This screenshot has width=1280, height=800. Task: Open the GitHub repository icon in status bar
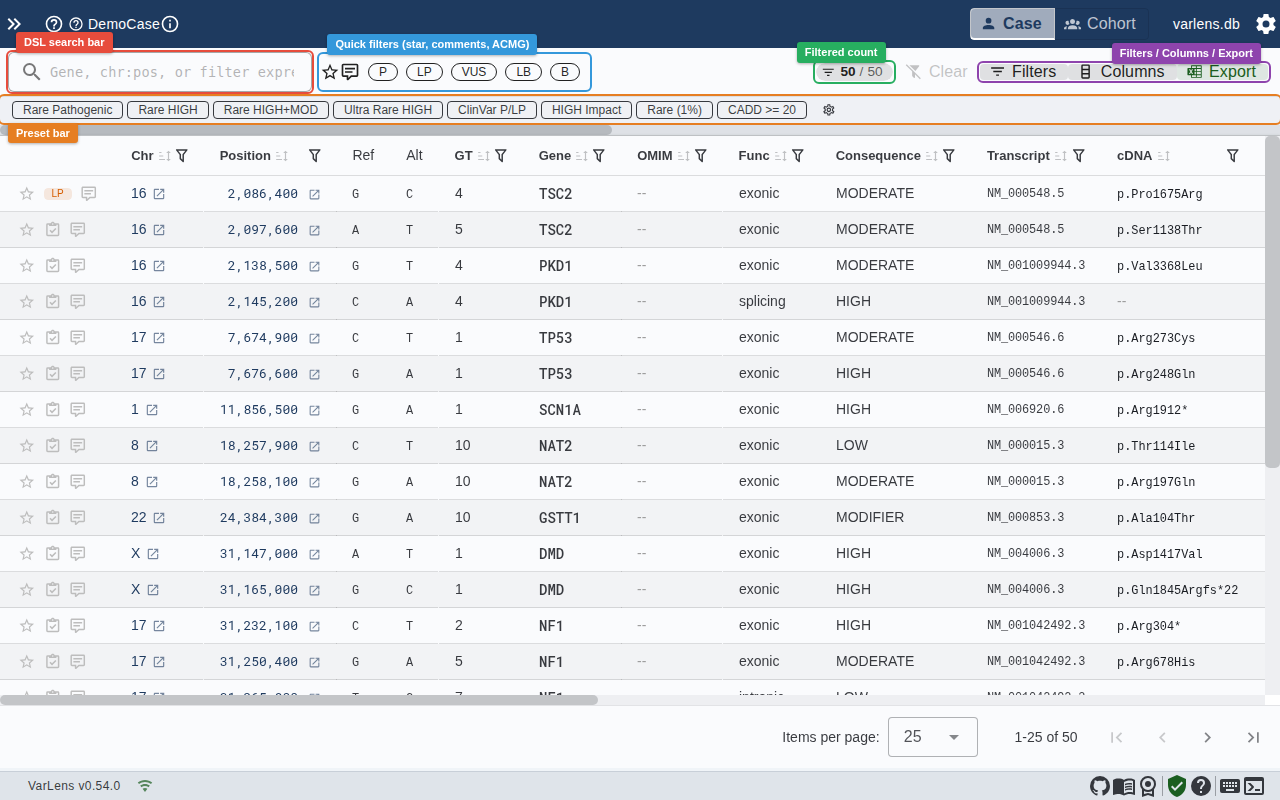(x=1100, y=786)
